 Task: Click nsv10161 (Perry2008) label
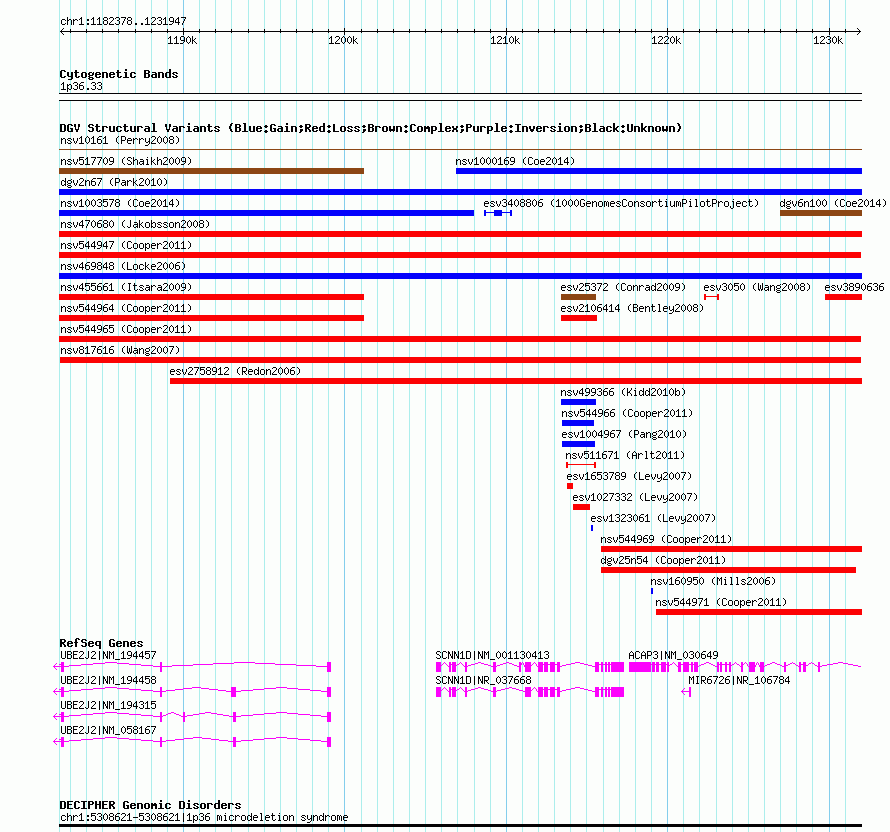(x=120, y=140)
